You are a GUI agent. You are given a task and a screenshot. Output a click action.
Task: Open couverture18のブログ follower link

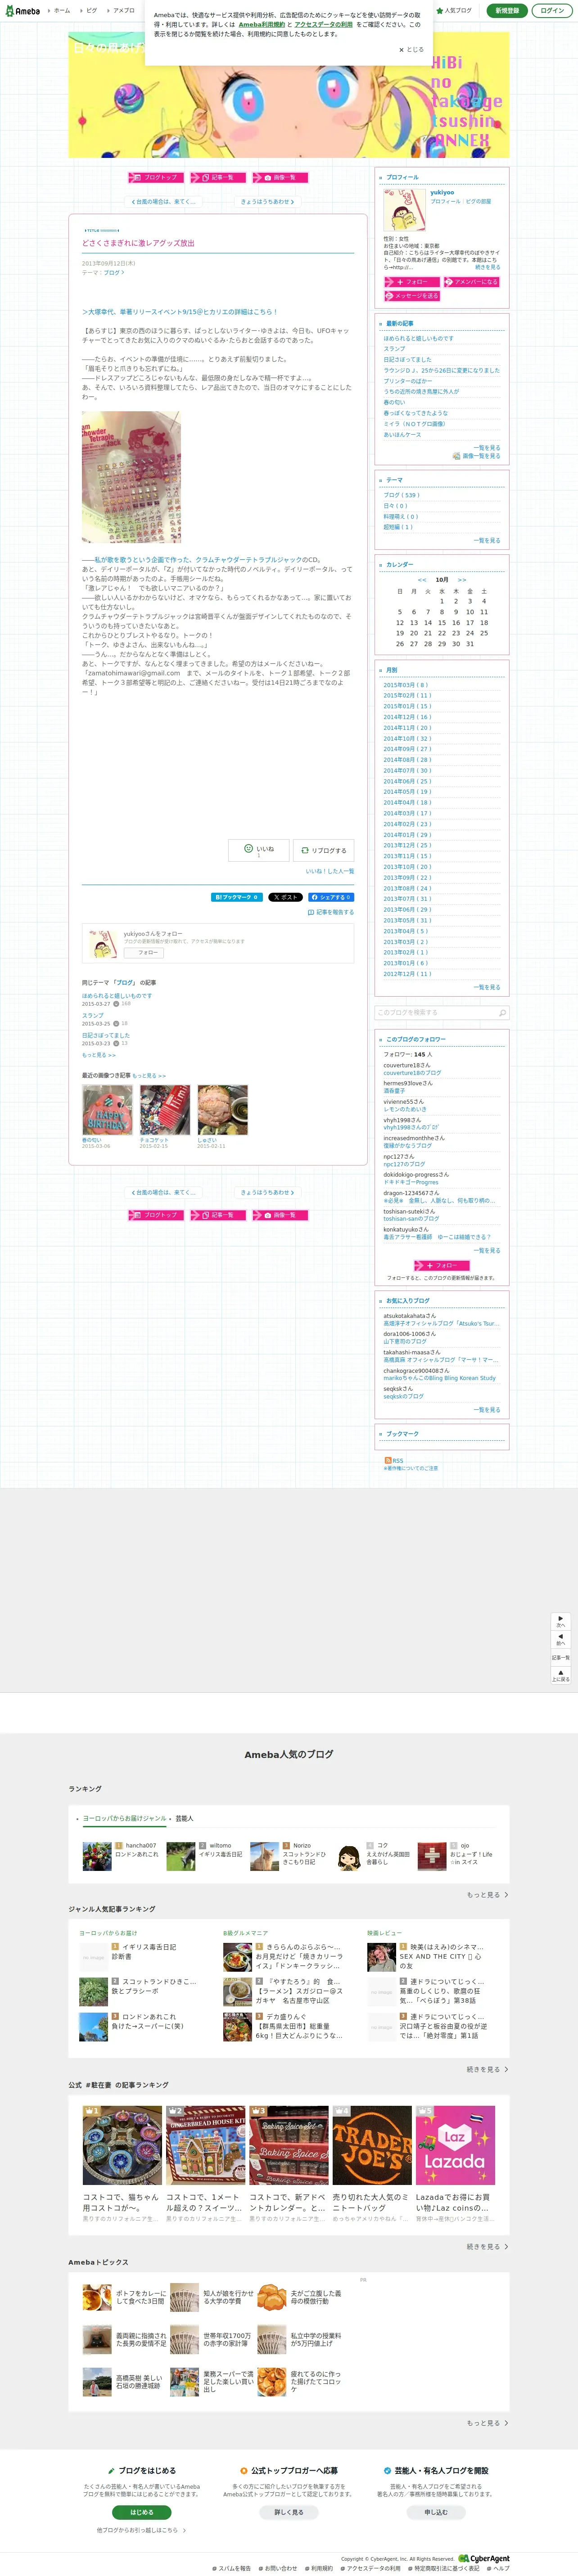coord(412,1073)
